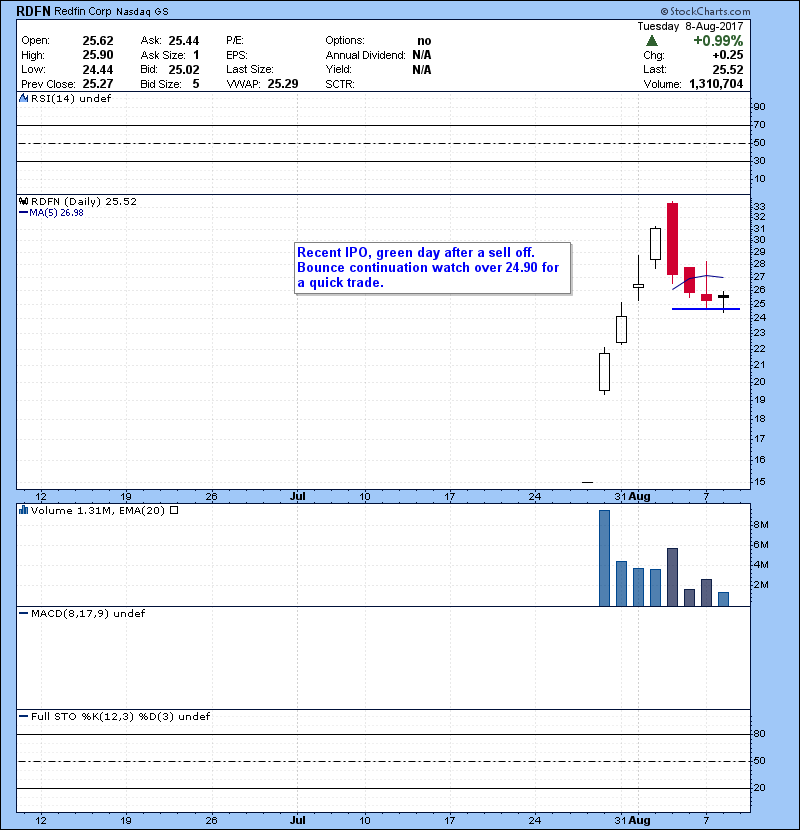Click the Annual Dividend N/A value
Screen dimensions: 800x830
point(421,55)
